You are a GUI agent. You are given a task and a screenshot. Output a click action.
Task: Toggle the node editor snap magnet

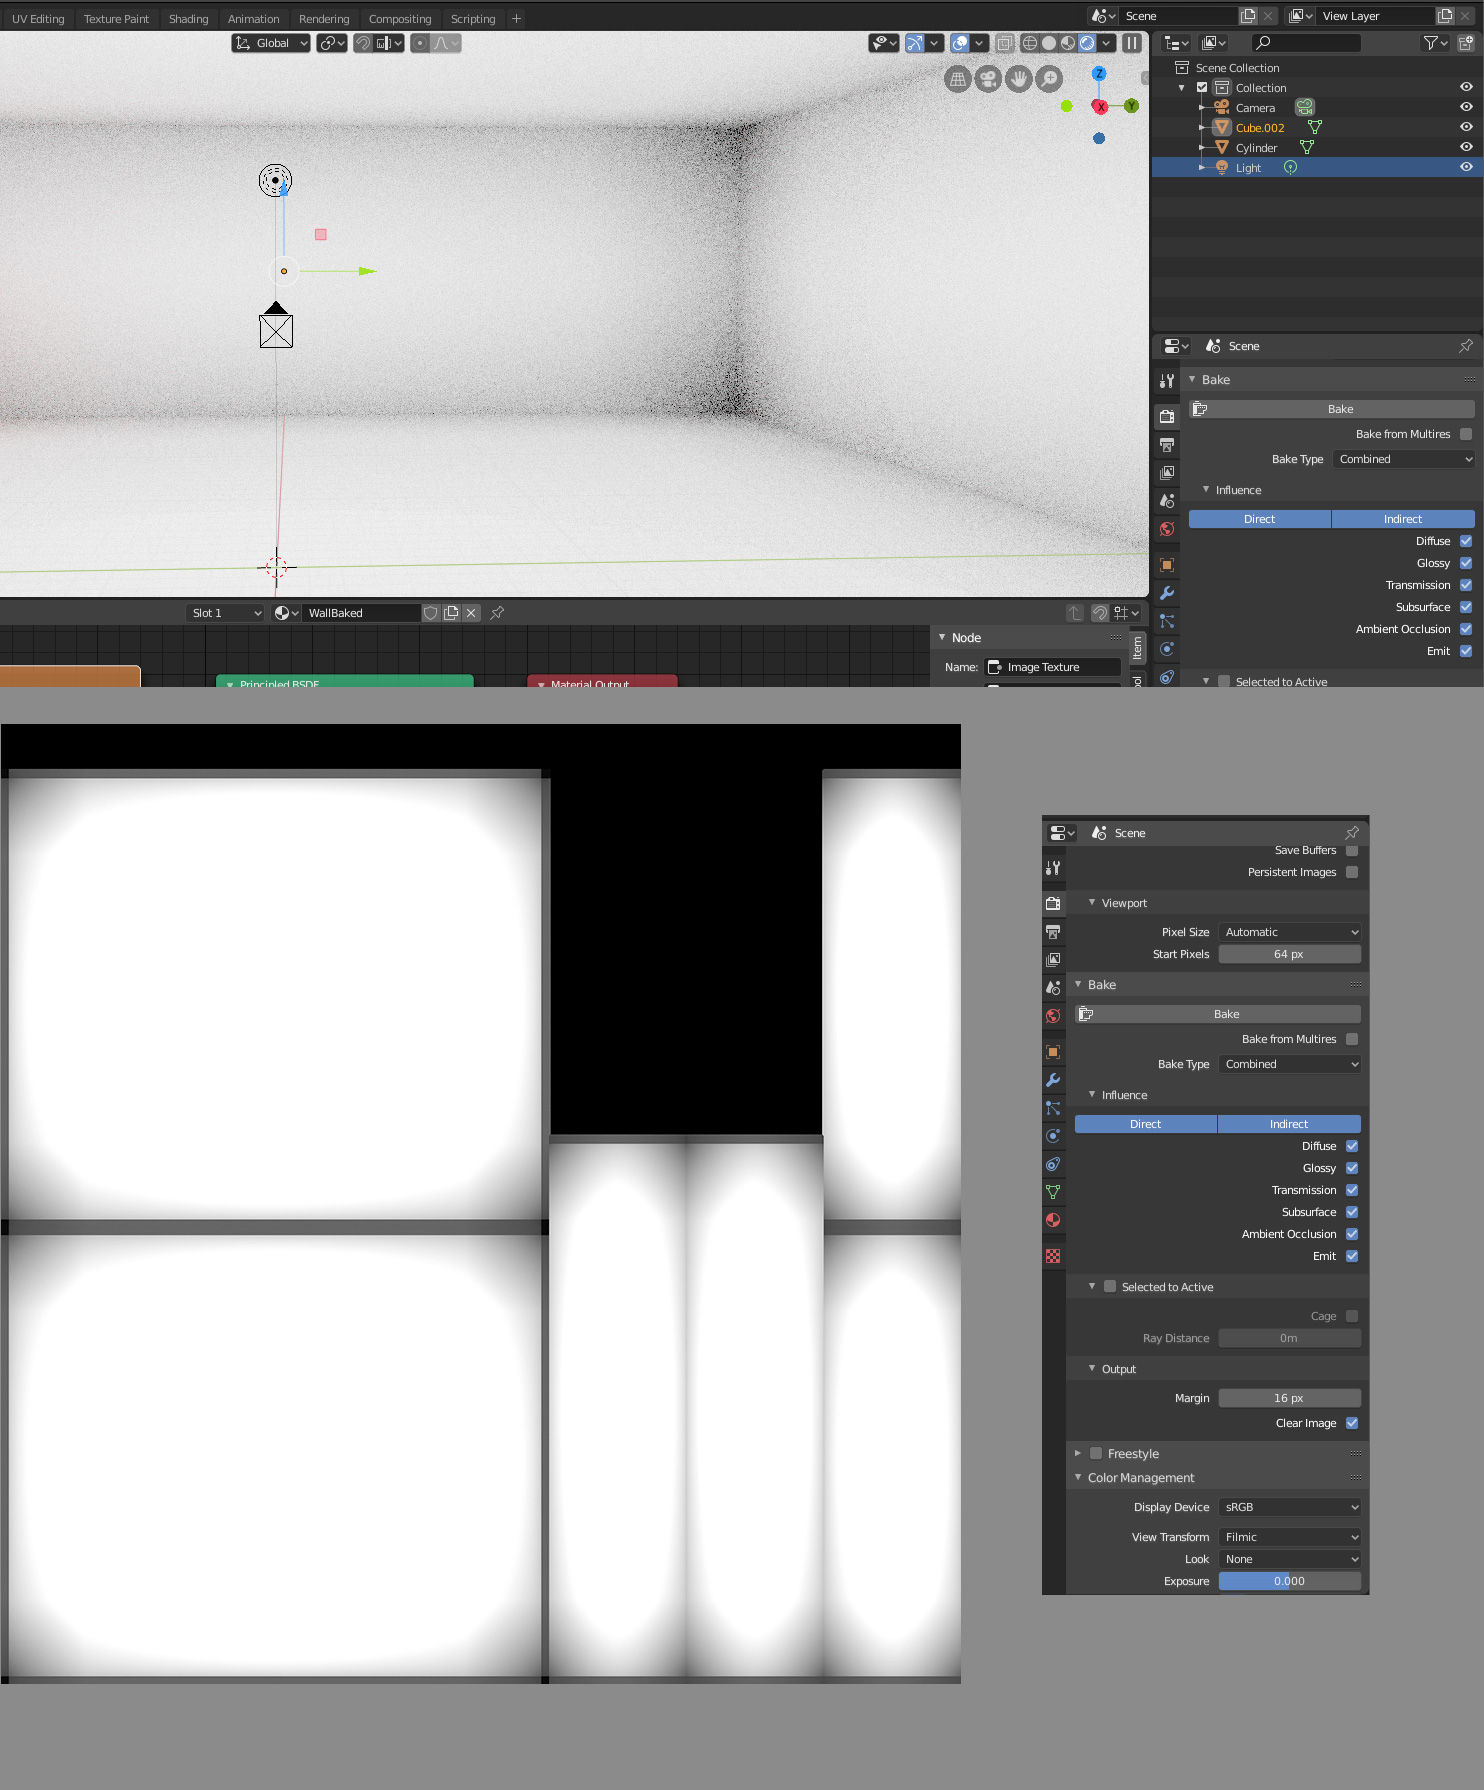[x=1099, y=613]
